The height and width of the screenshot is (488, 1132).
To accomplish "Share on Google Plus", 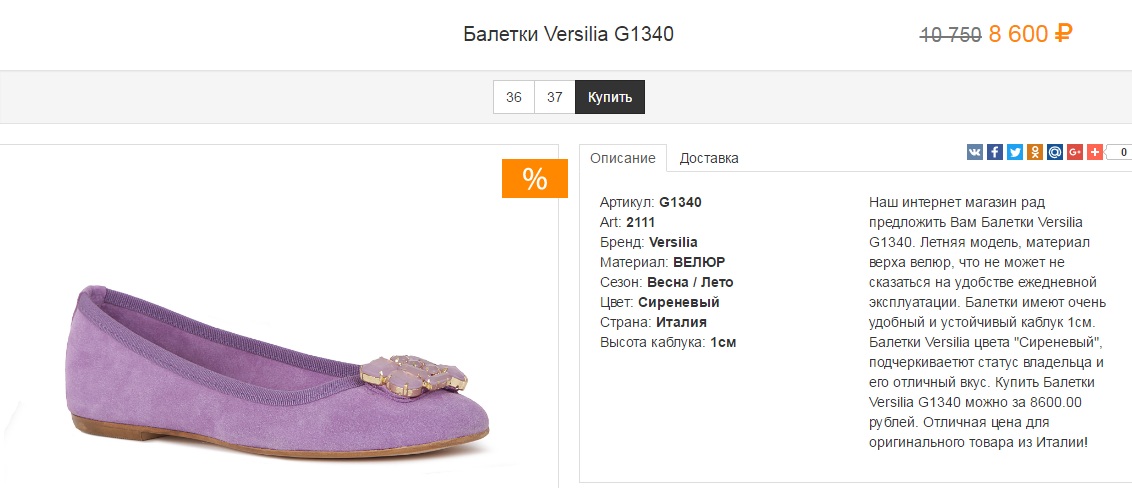I will 1075,152.
